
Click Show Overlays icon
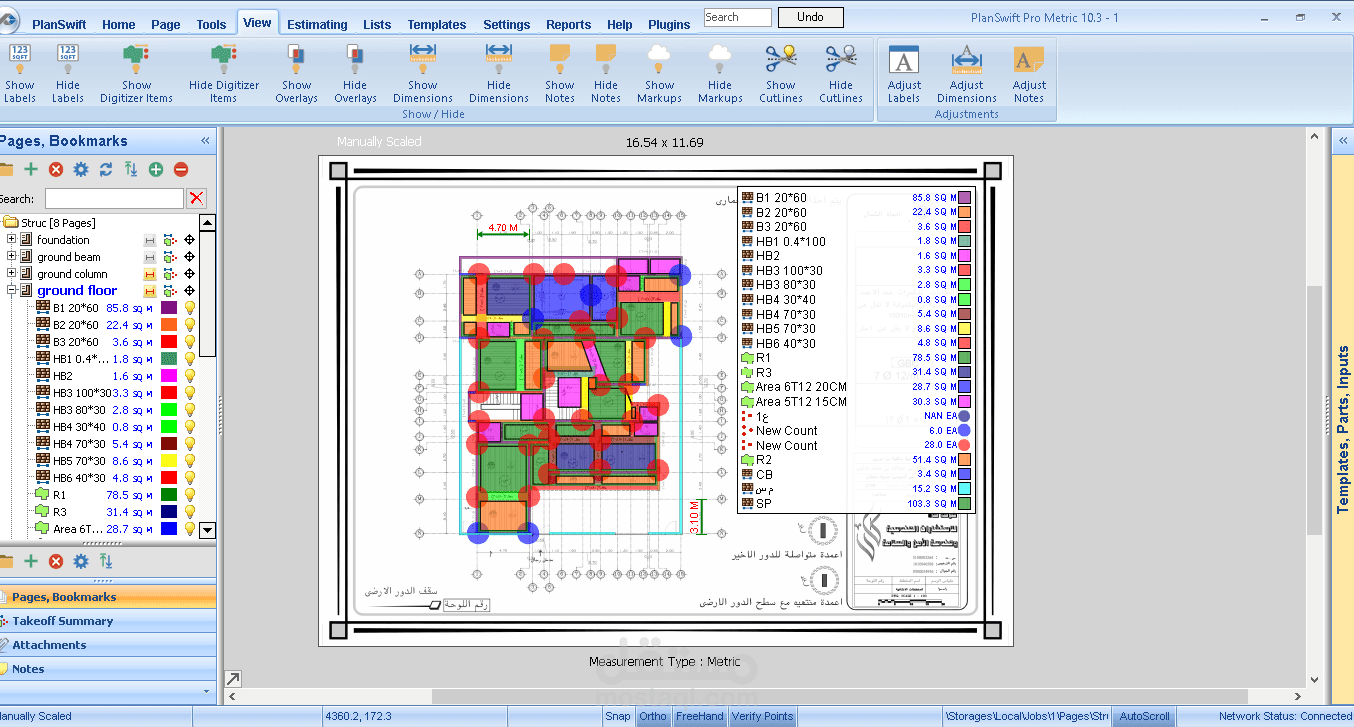click(296, 57)
